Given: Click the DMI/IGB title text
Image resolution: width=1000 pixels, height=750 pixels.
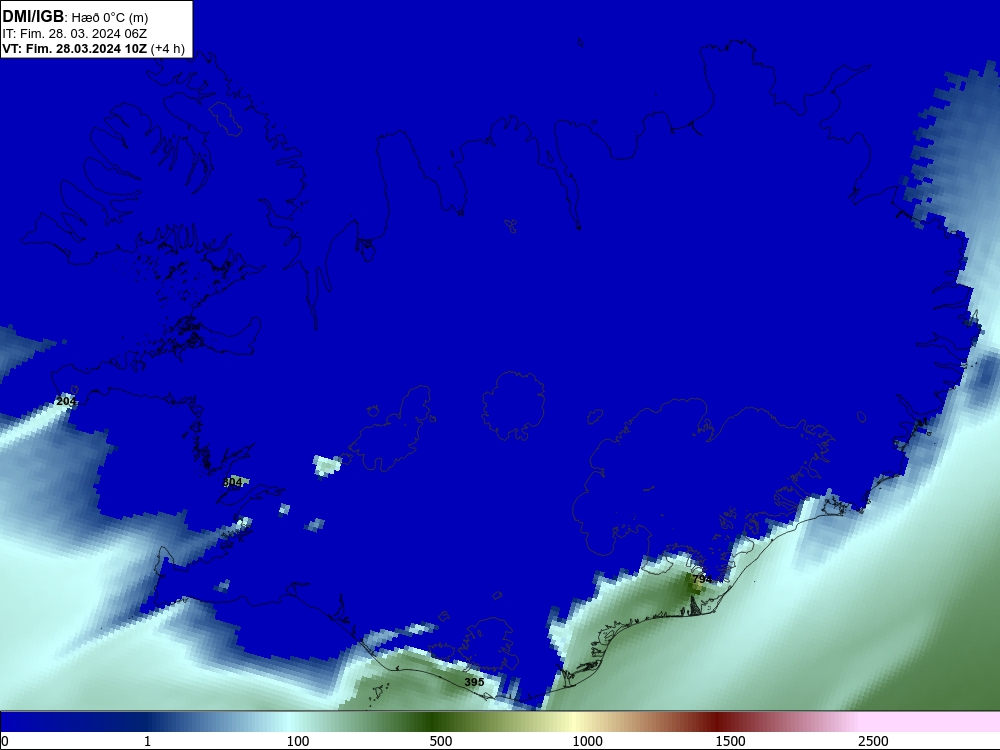Looking at the screenshot, I should (x=33, y=17).
